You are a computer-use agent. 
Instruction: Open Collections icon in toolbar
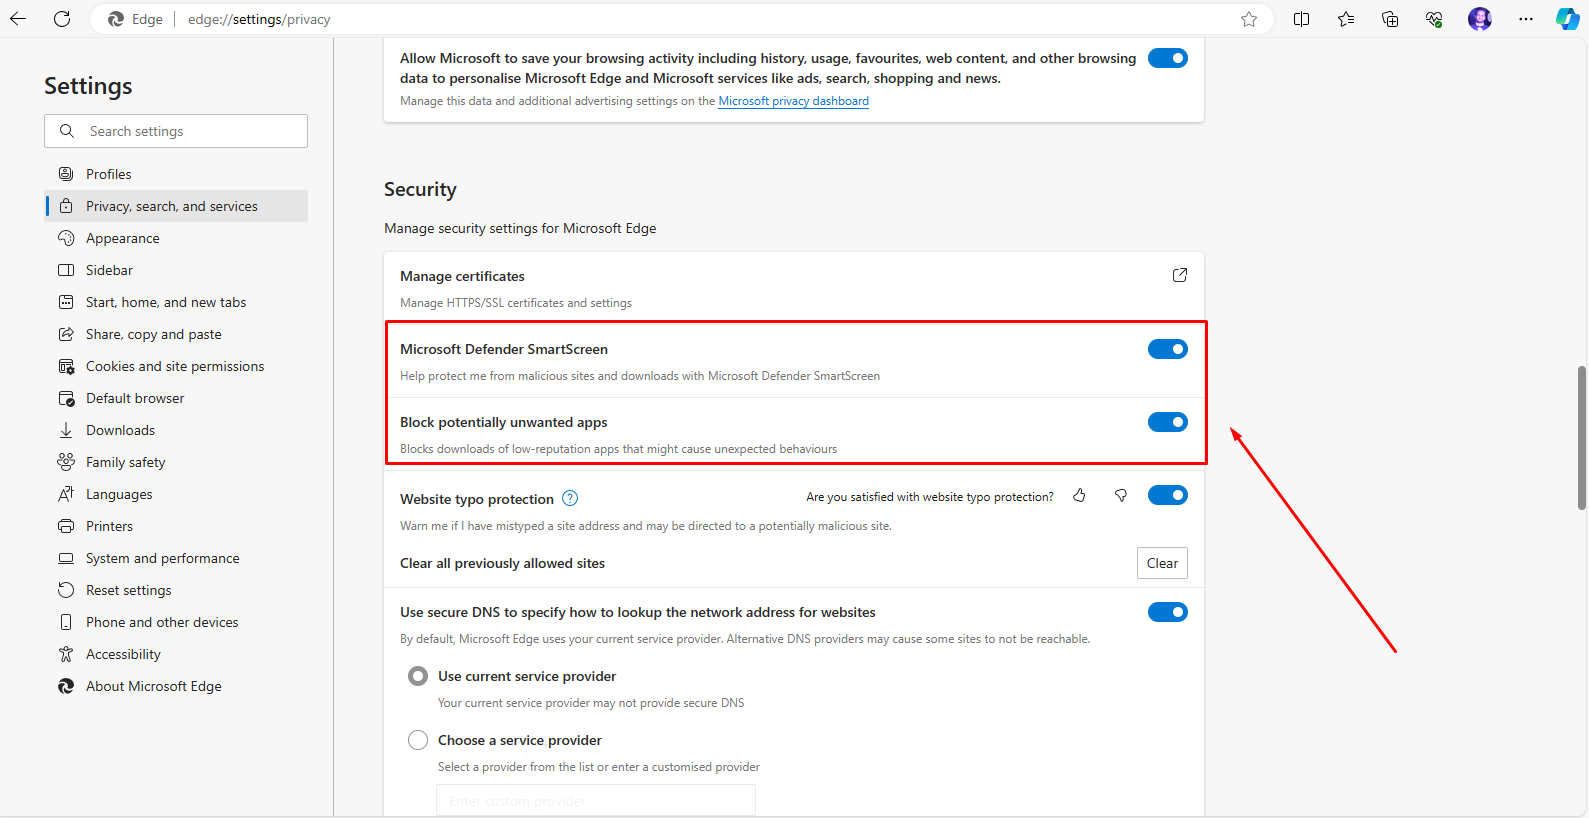click(1390, 19)
